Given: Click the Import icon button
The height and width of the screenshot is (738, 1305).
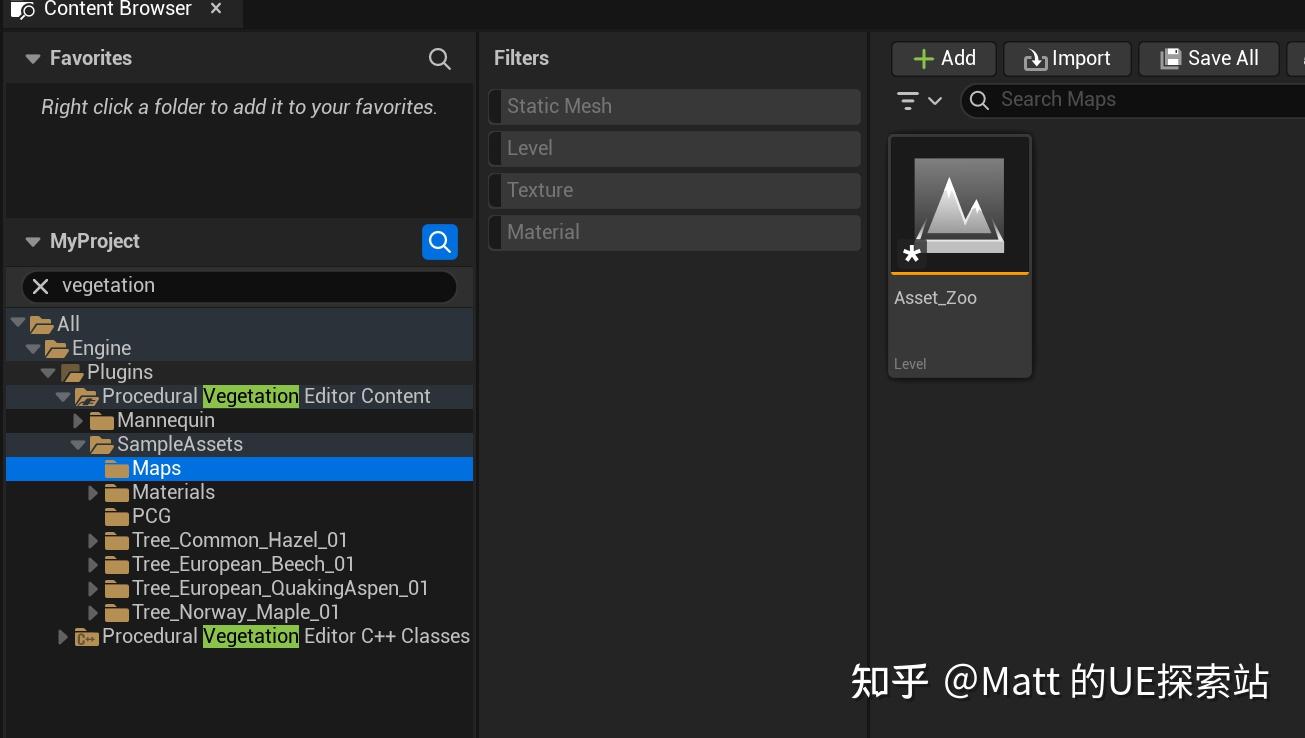Looking at the screenshot, I should (1037, 58).
